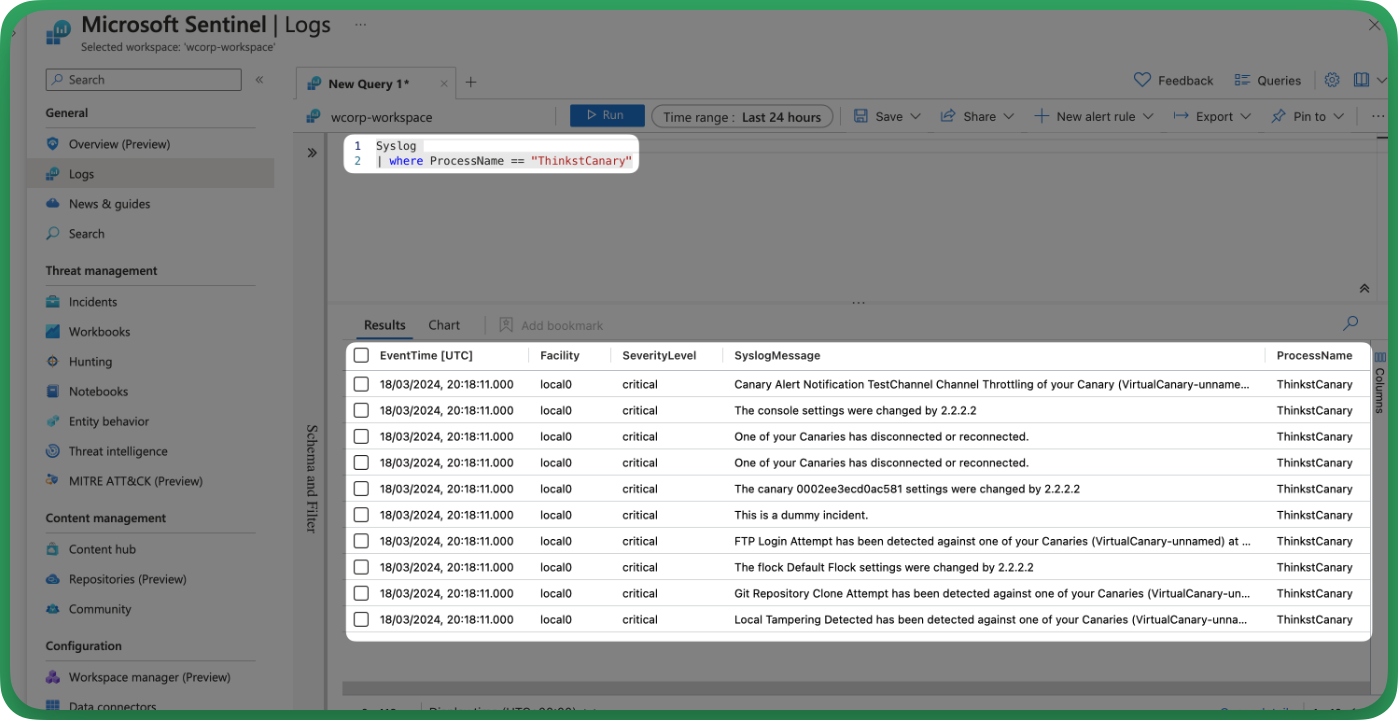Close the window with the X
The image size is (1398, 720).
1373,26
